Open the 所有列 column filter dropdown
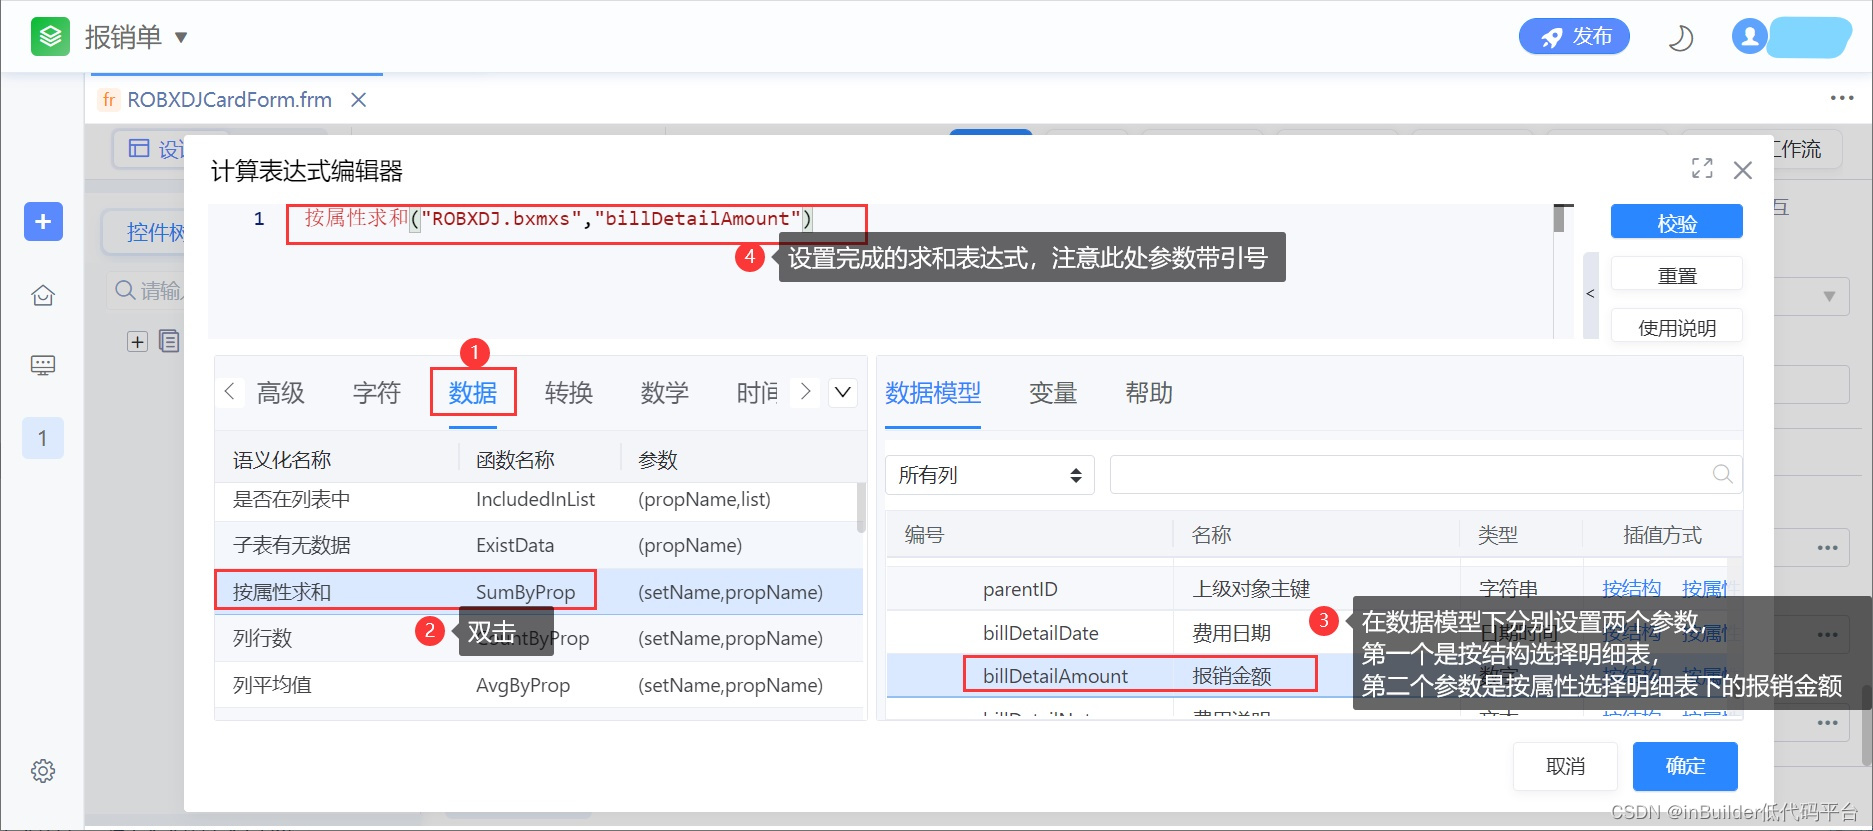 (990, 475)
